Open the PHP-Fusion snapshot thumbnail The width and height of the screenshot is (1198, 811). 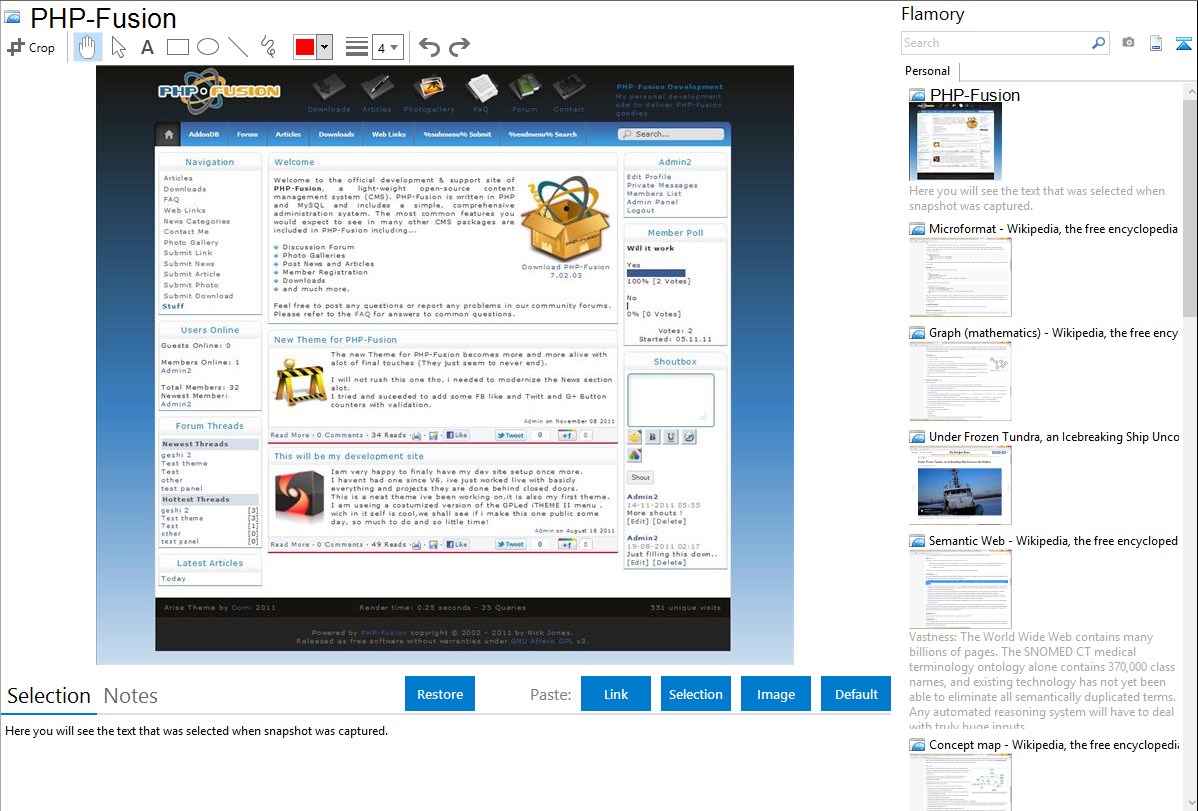click(955, 142)
